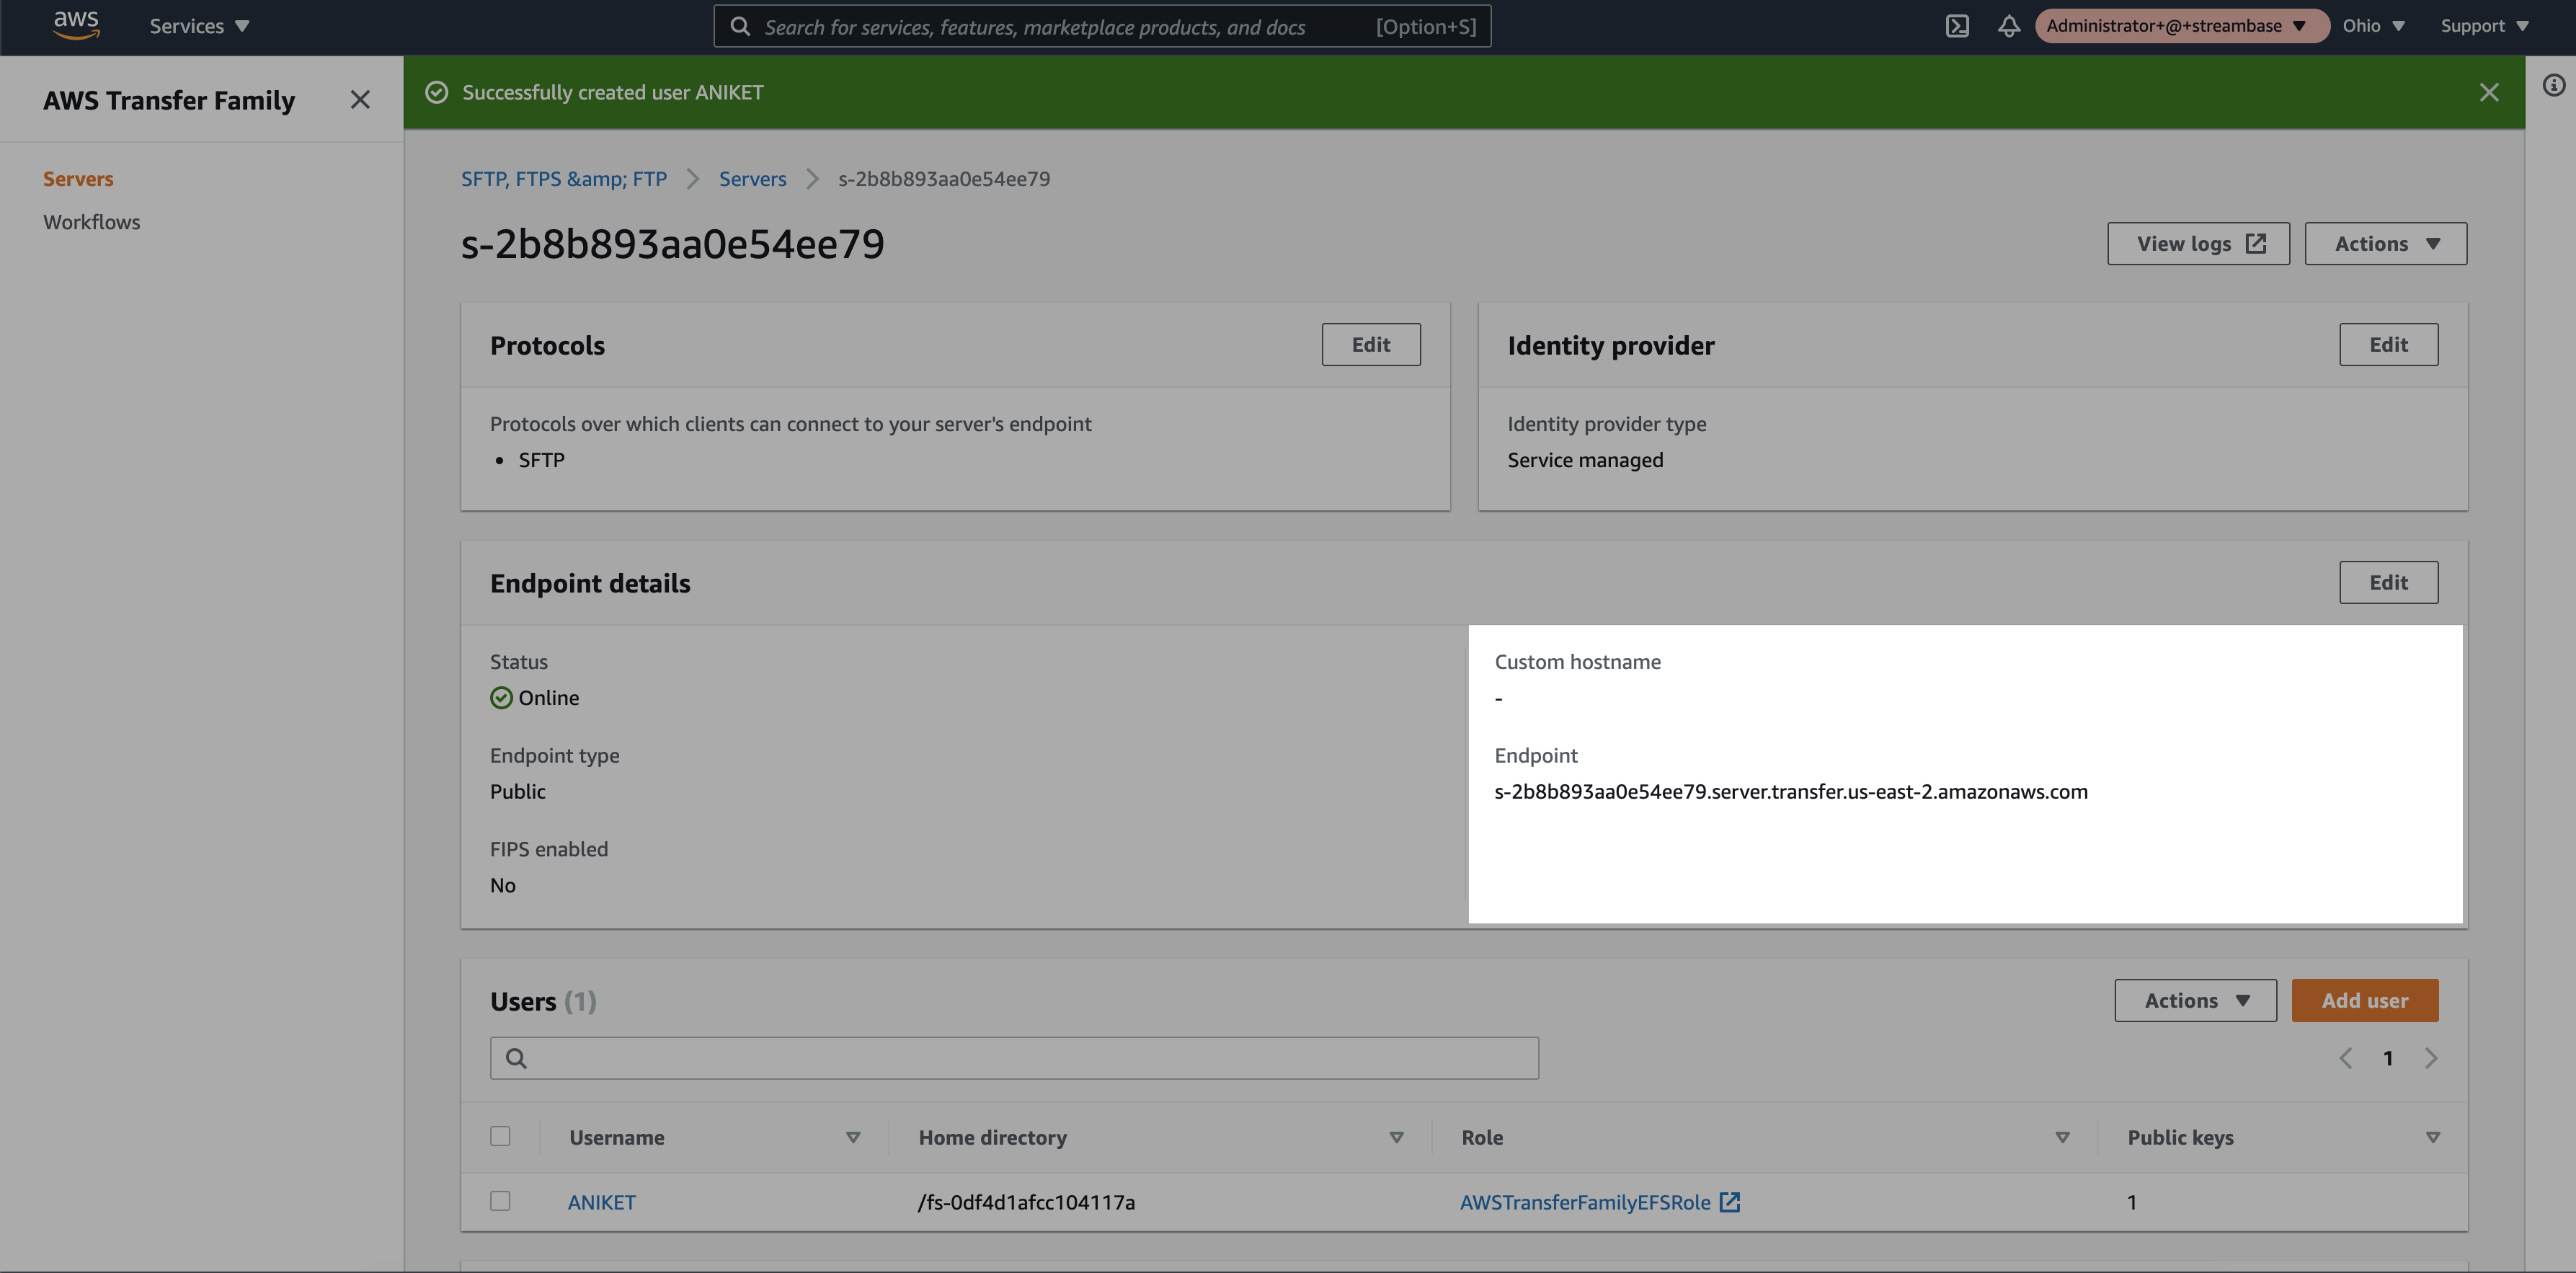Open the Administrator account dropdown
Viewport: 2576px width, 1273px height.
[2181, 26]
